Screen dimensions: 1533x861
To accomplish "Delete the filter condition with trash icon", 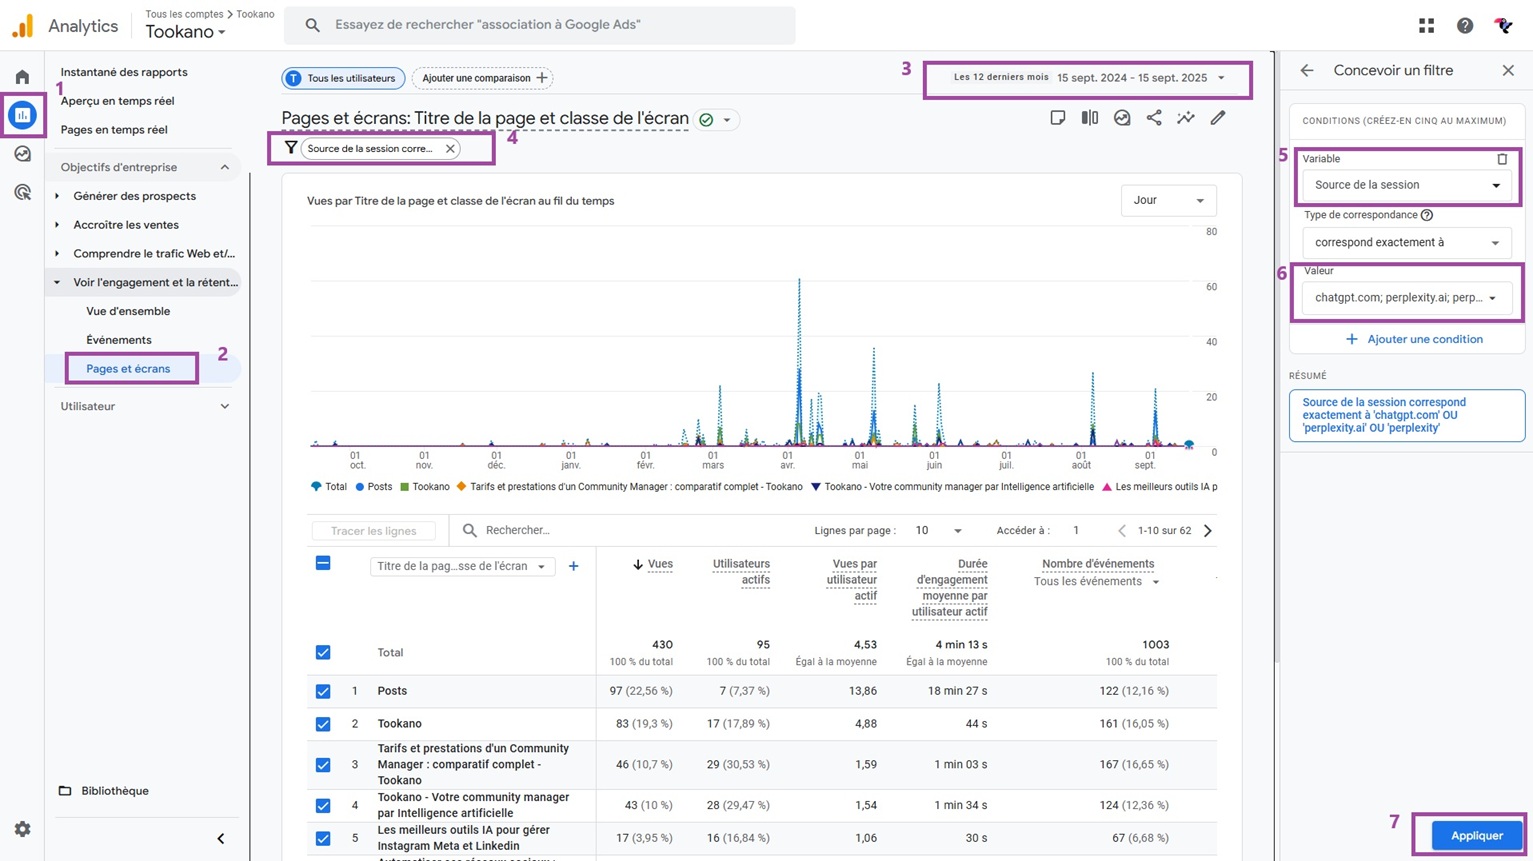I will (x=1501, y=159).
